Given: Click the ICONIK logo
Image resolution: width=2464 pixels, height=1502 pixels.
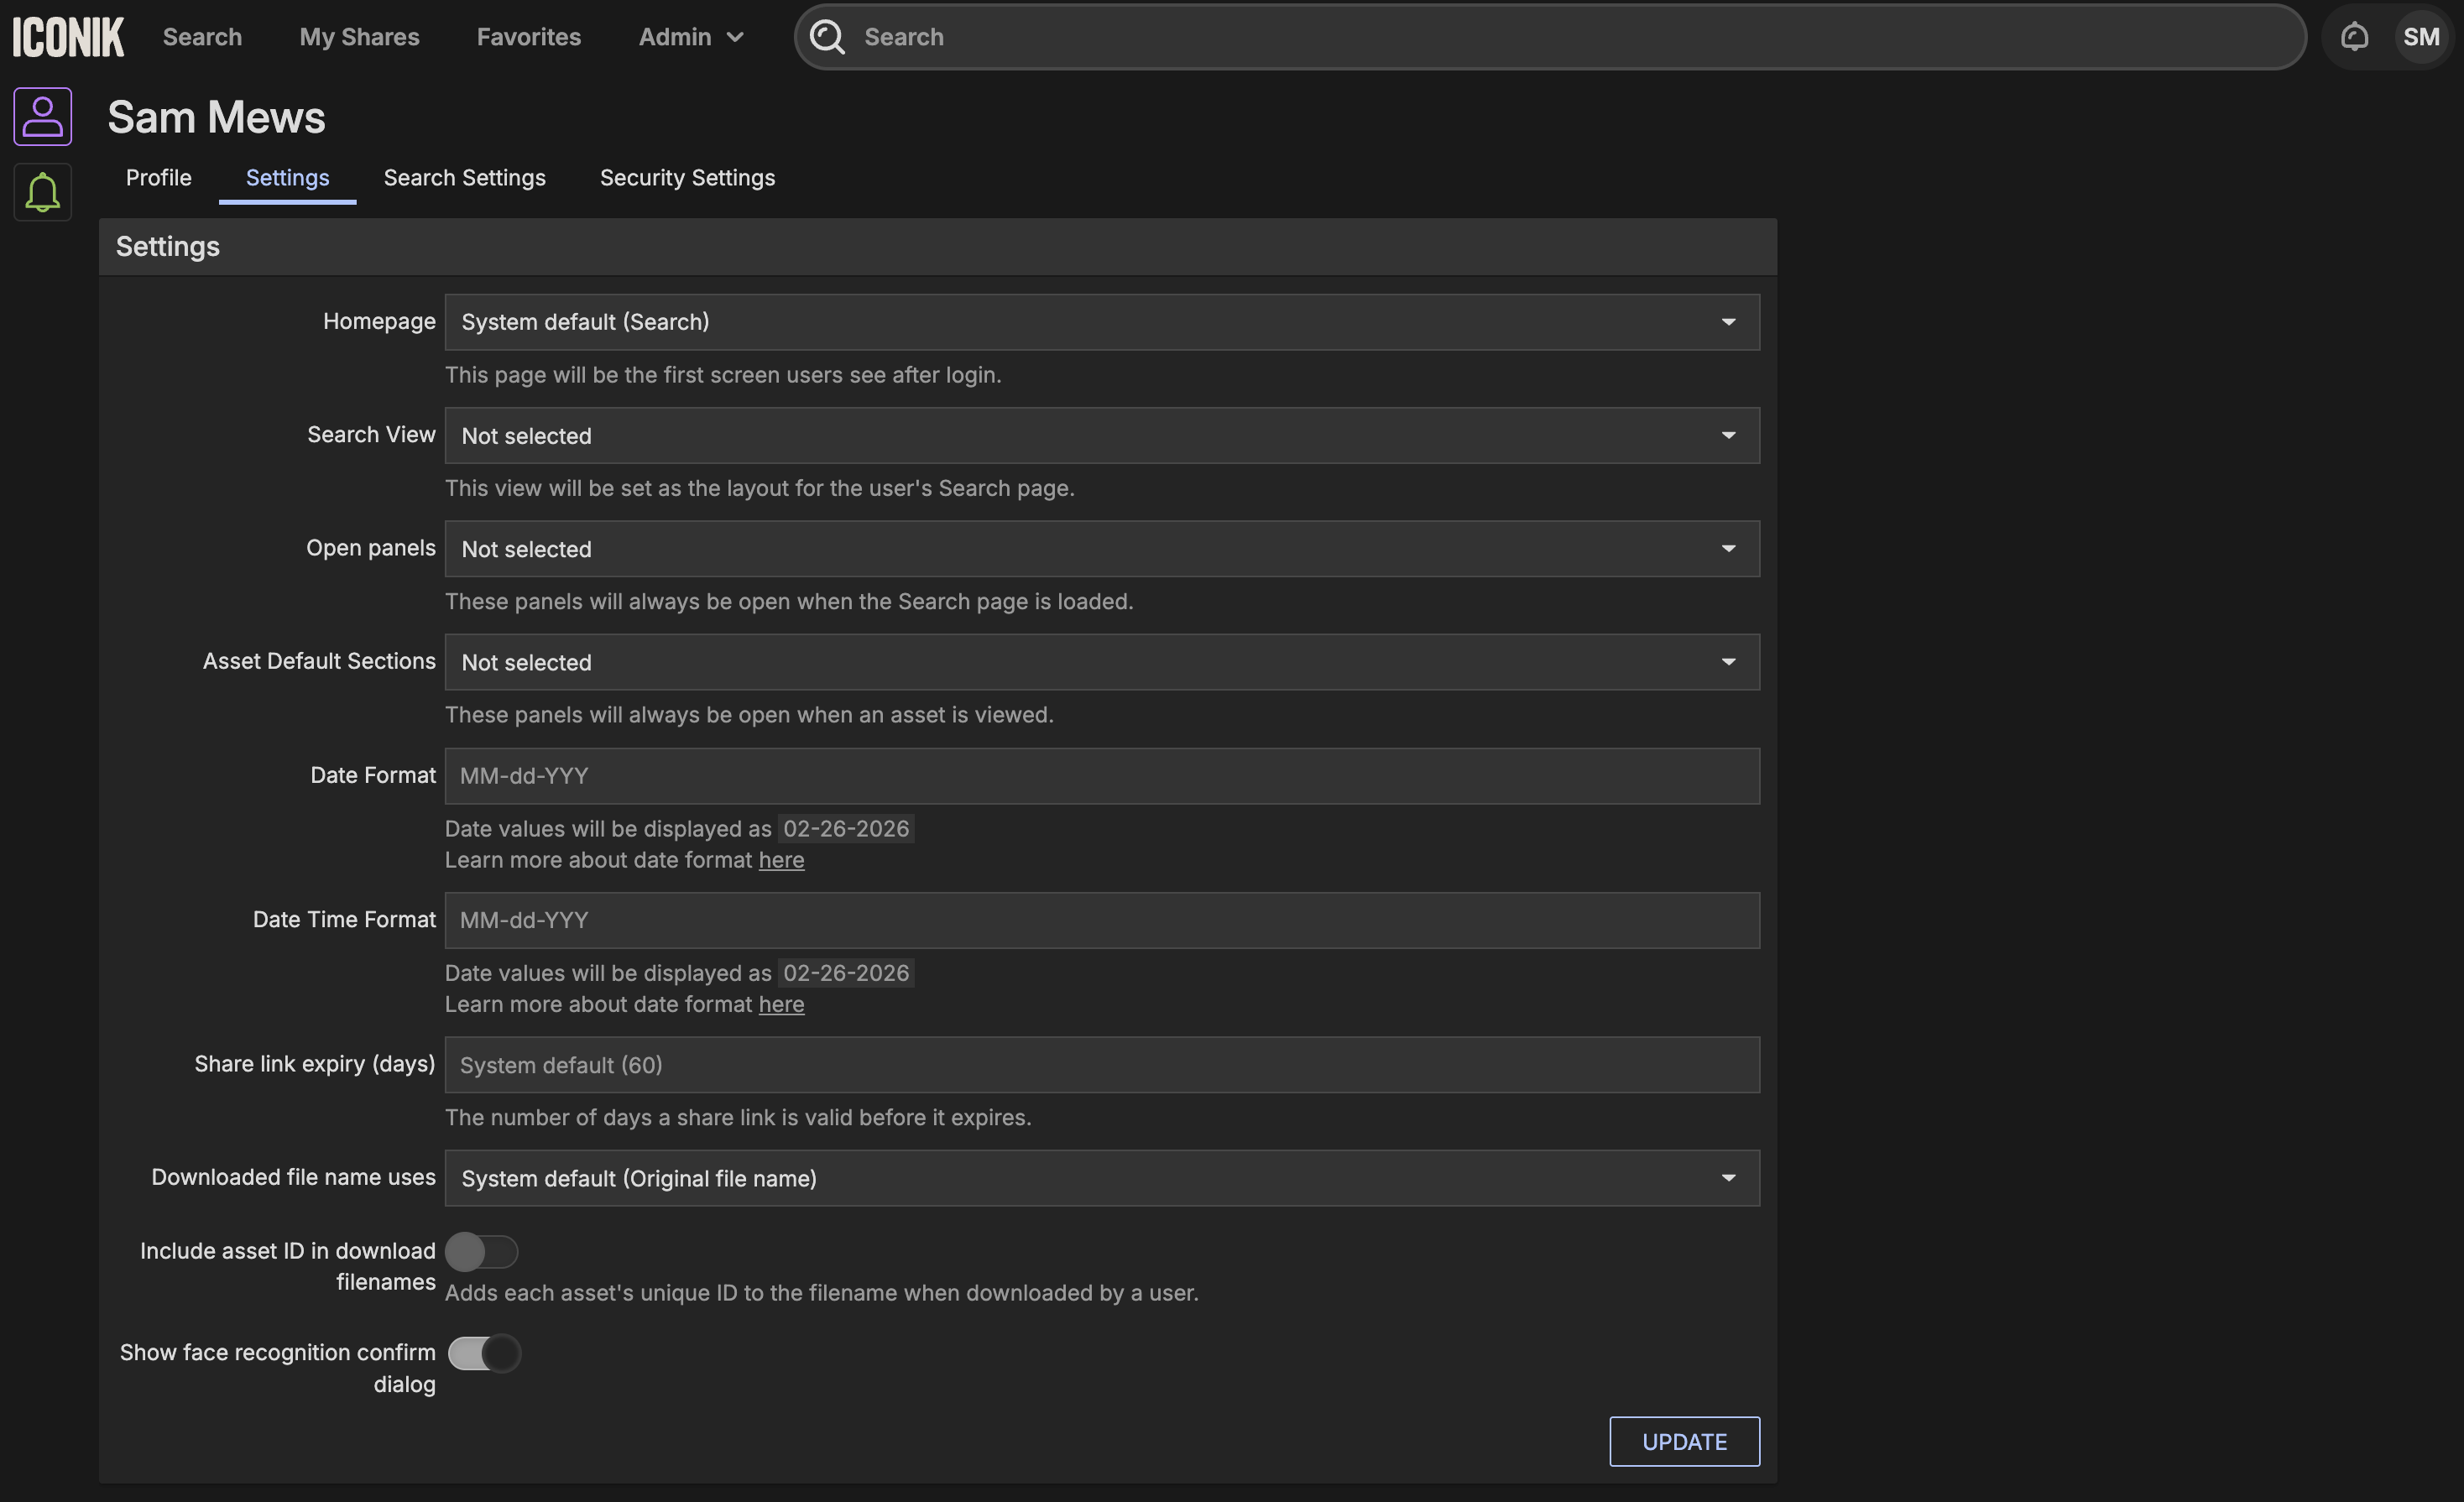Looking at the screenshot, I should pyautogui.click(x=68, y=37).
